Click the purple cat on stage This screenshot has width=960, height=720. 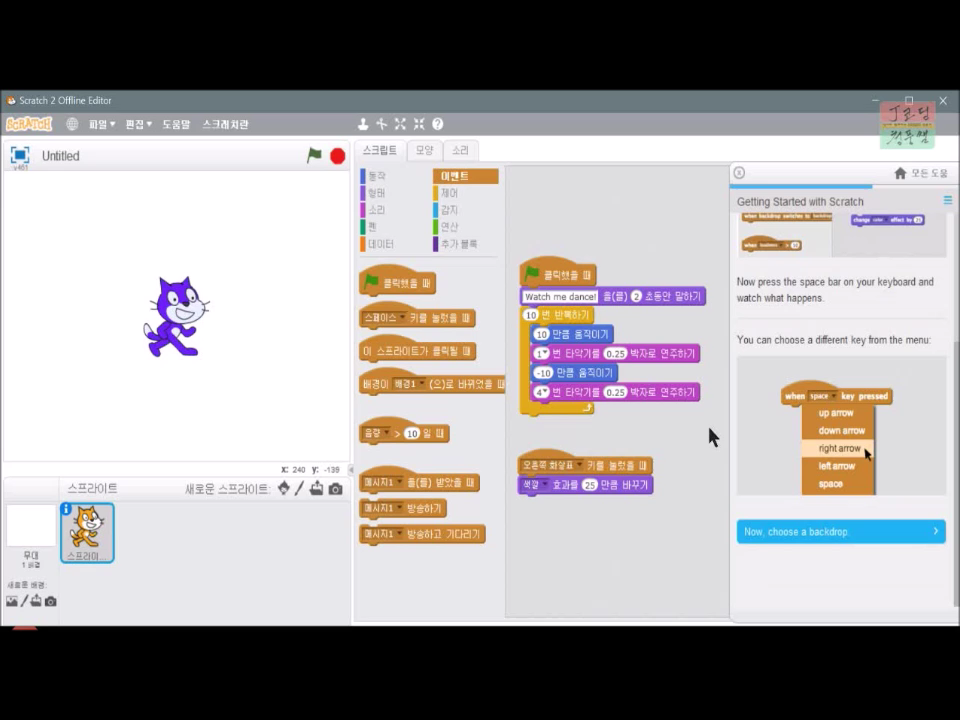coord(176,317)
